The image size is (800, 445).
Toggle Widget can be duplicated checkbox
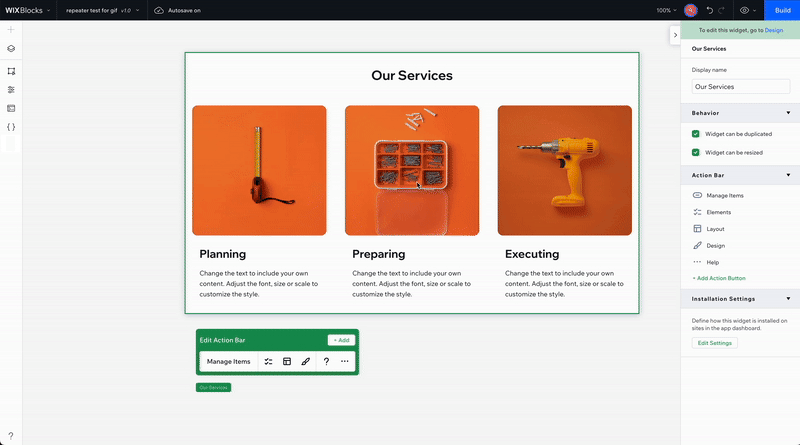(695, 134)
